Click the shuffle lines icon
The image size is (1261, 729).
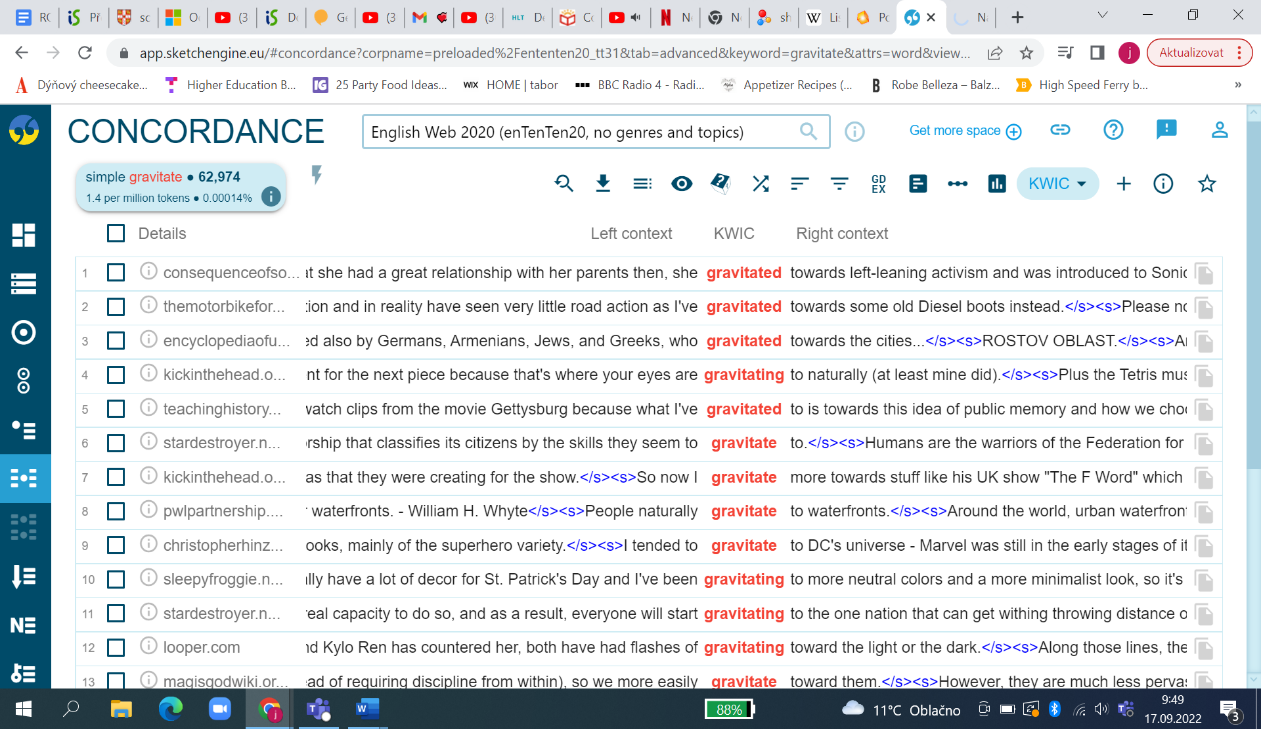761,183
